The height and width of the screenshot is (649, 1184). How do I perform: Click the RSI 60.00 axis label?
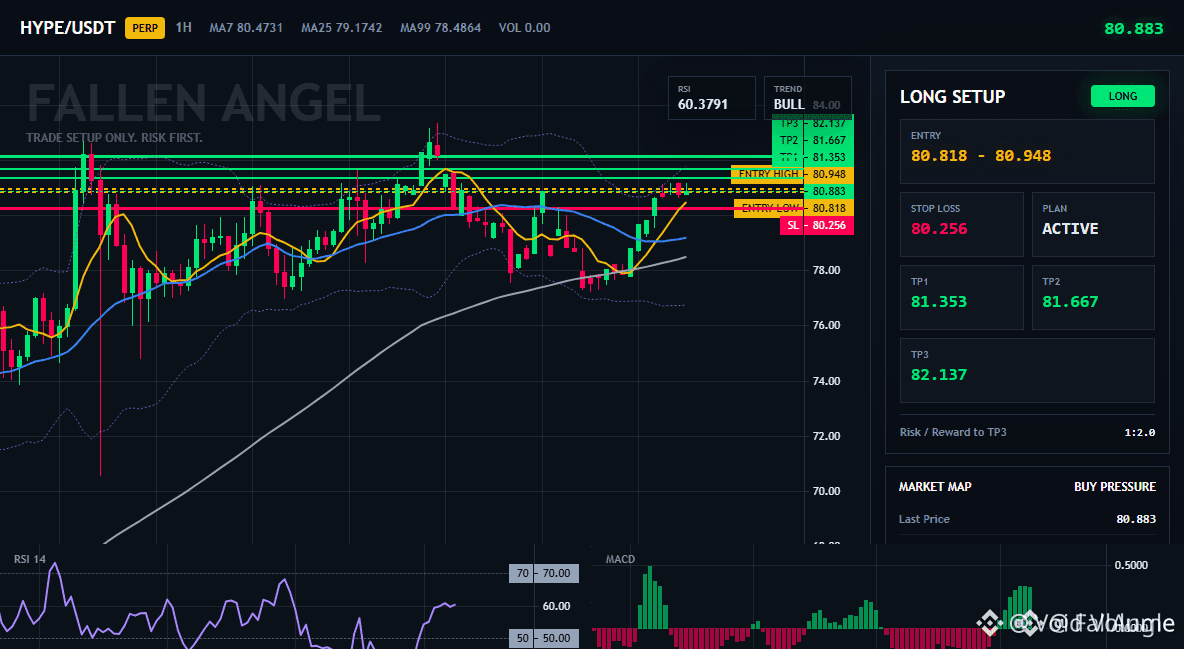pyautogui.click(x=557, y=606)
